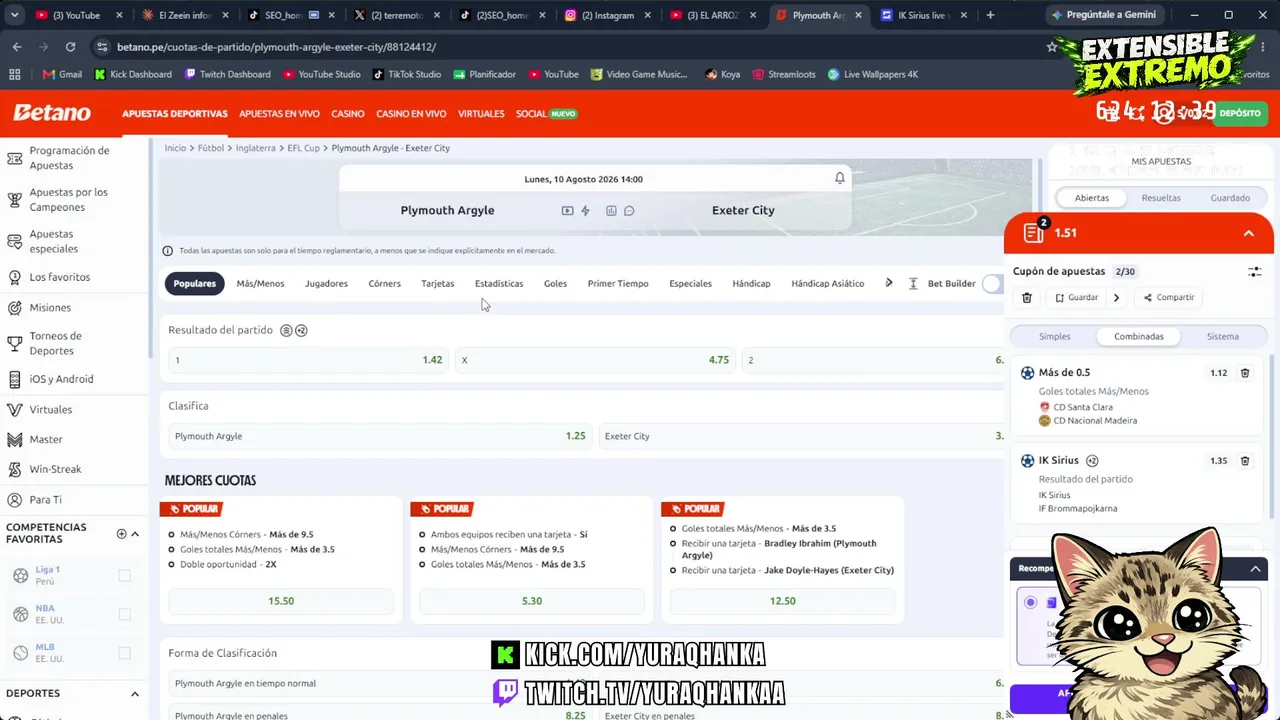This screenshot has height=720, width=1280.
Task: Expand the Guardar options arrow
Action: 1116,297
